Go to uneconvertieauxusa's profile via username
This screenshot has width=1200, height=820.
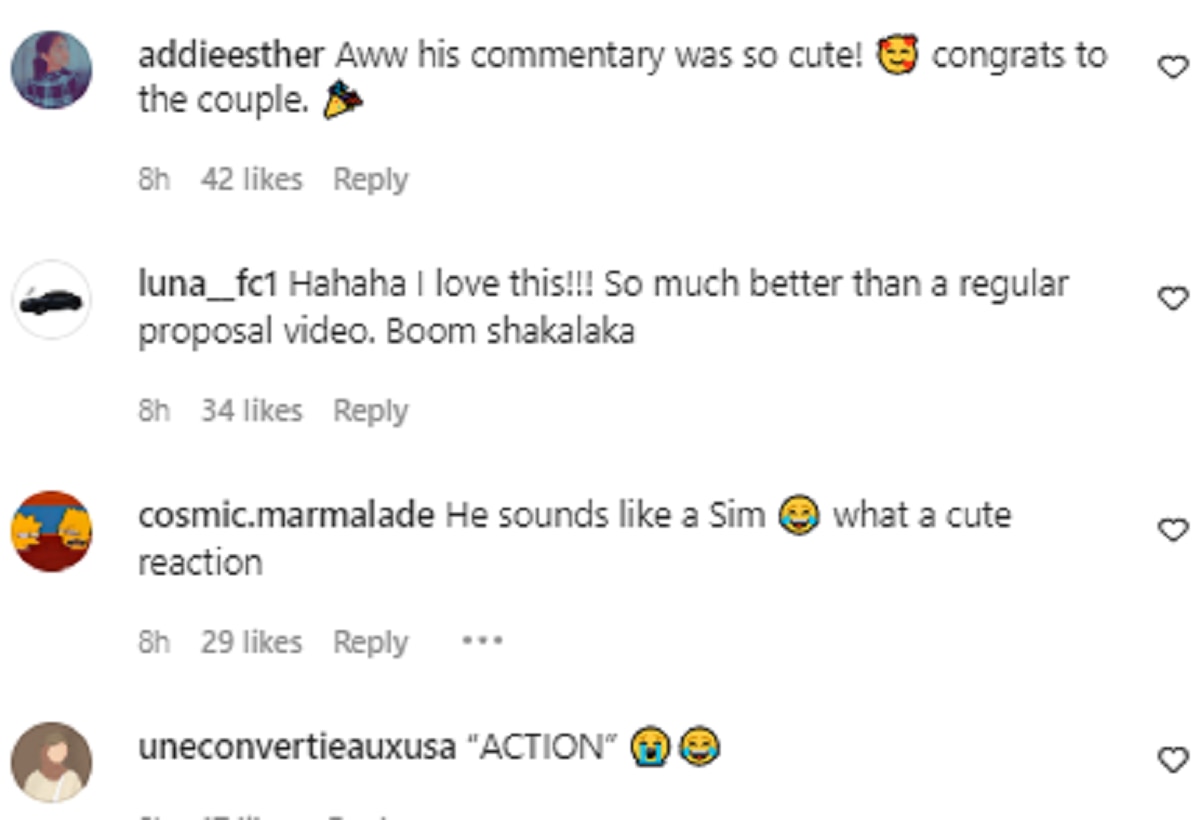click(297, 748)
